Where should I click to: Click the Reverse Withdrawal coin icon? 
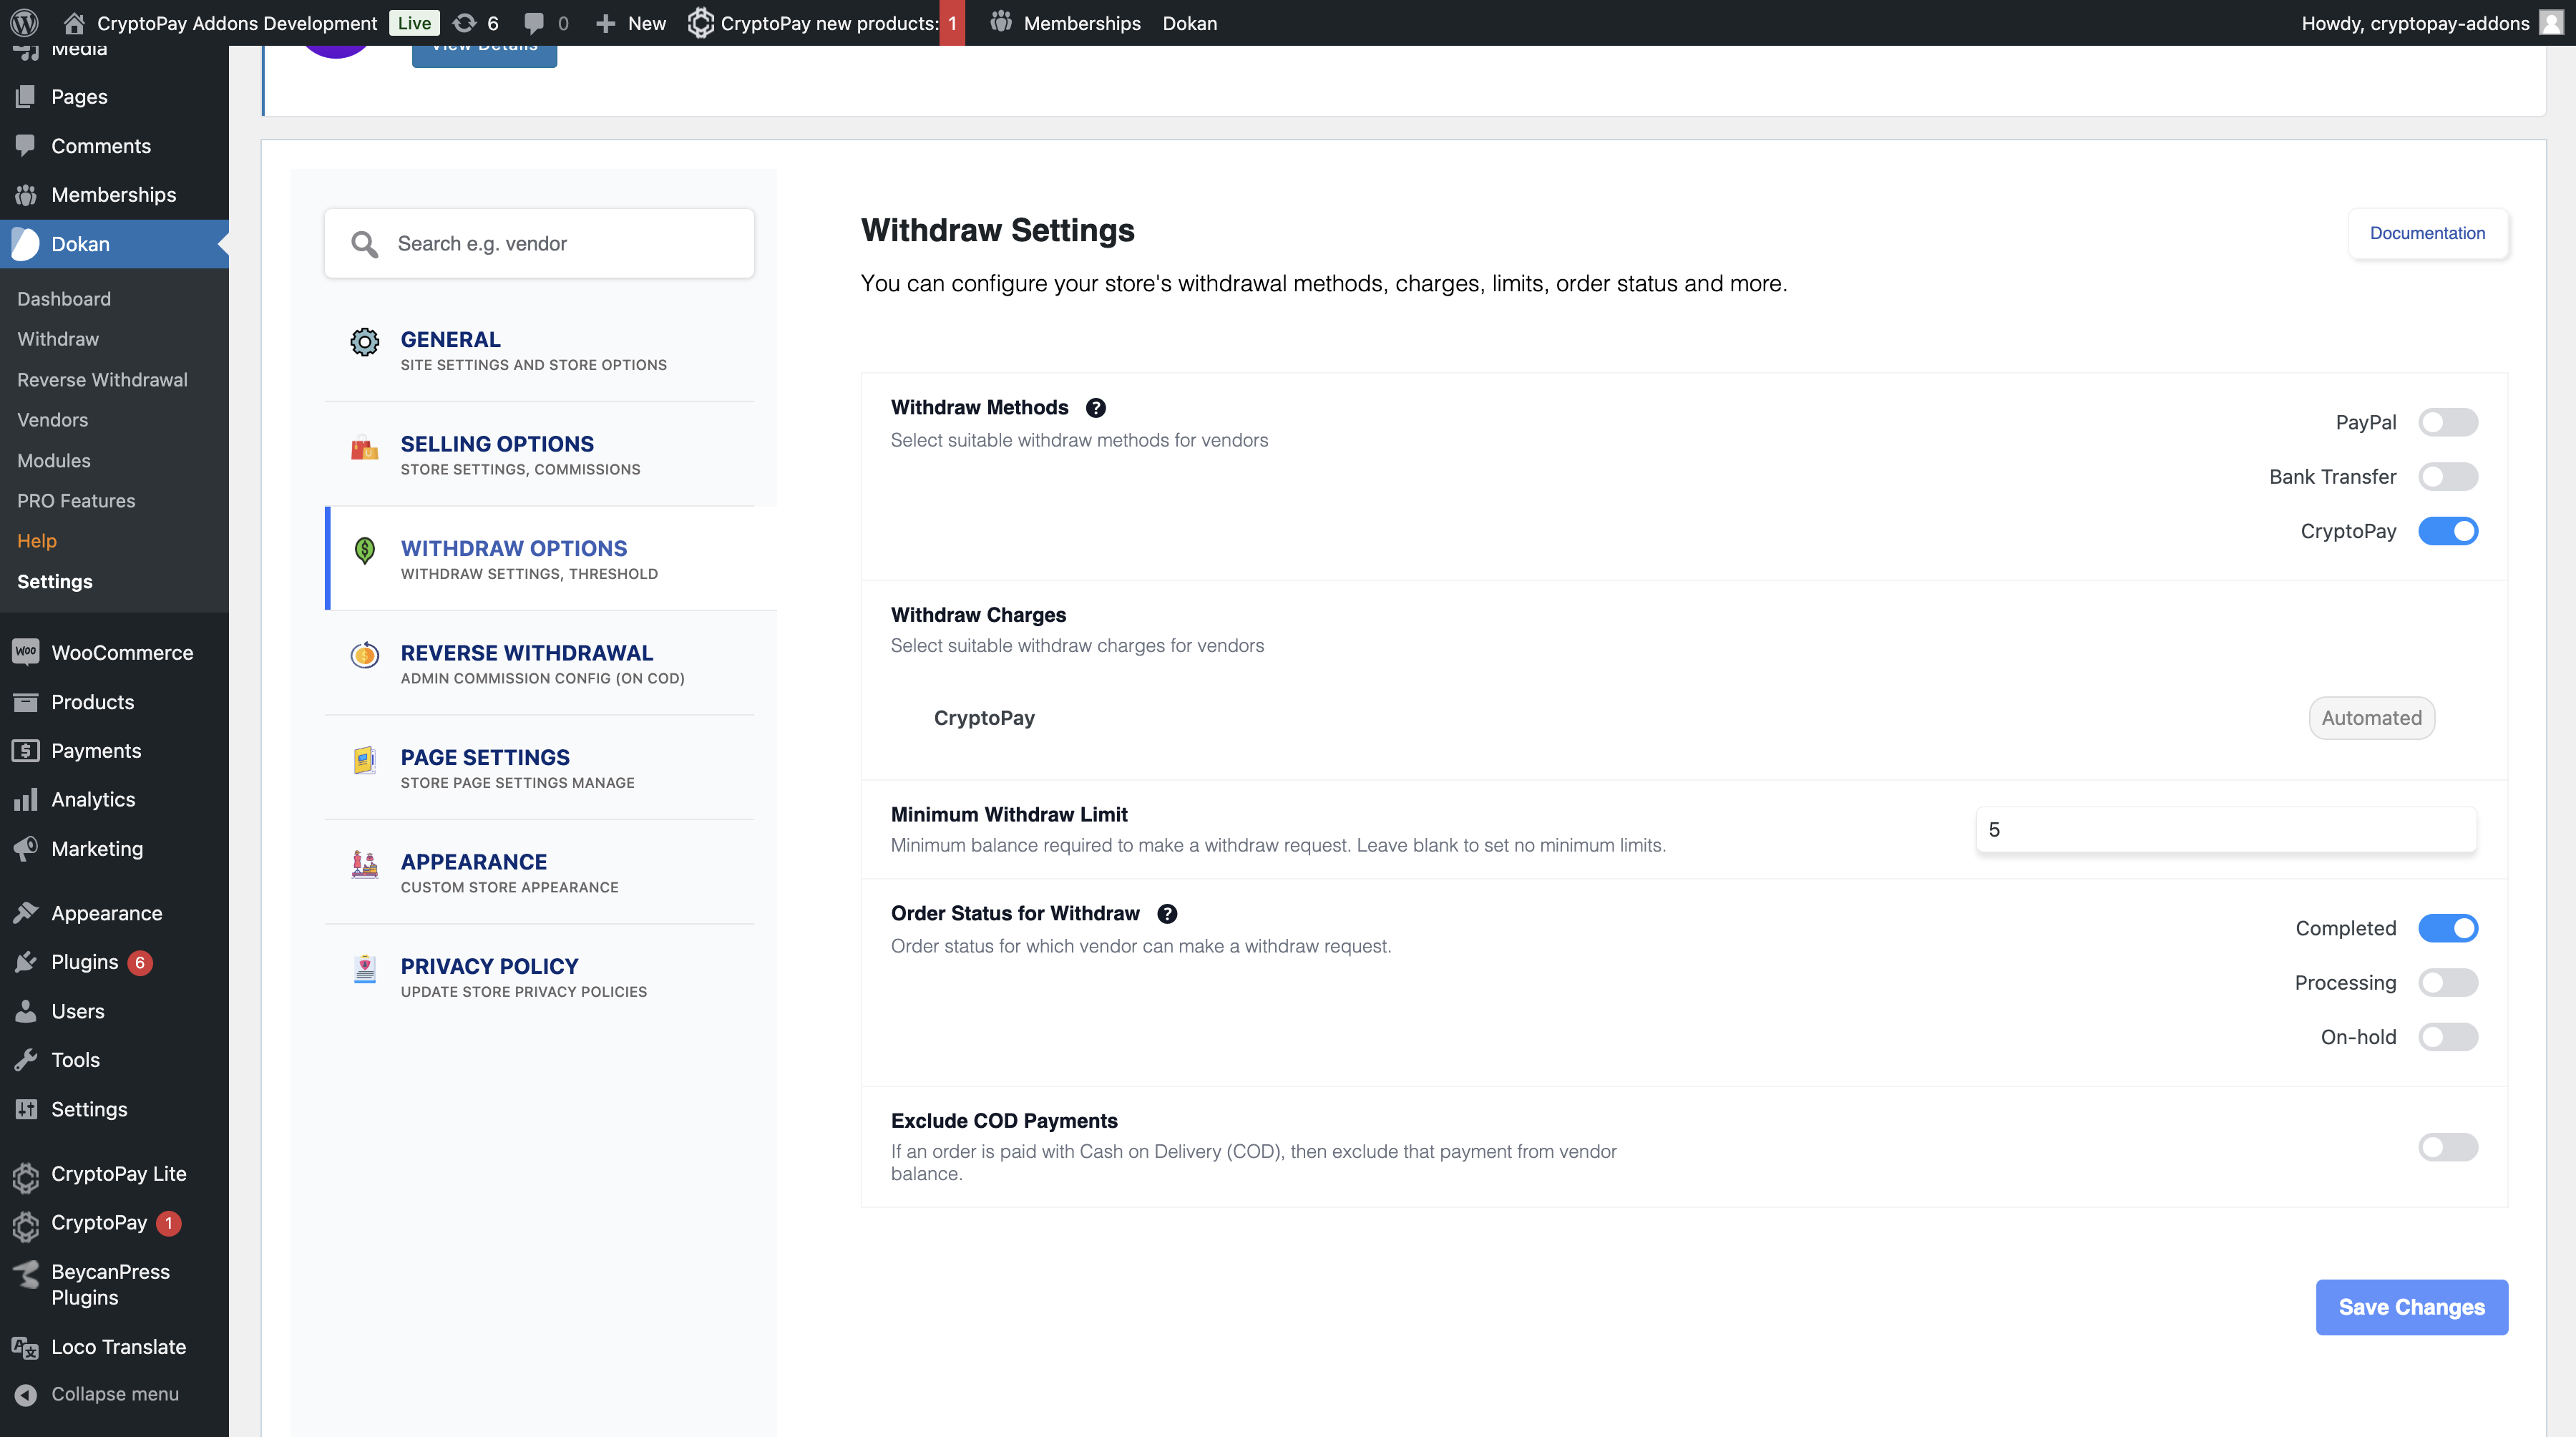pos(364,655)
